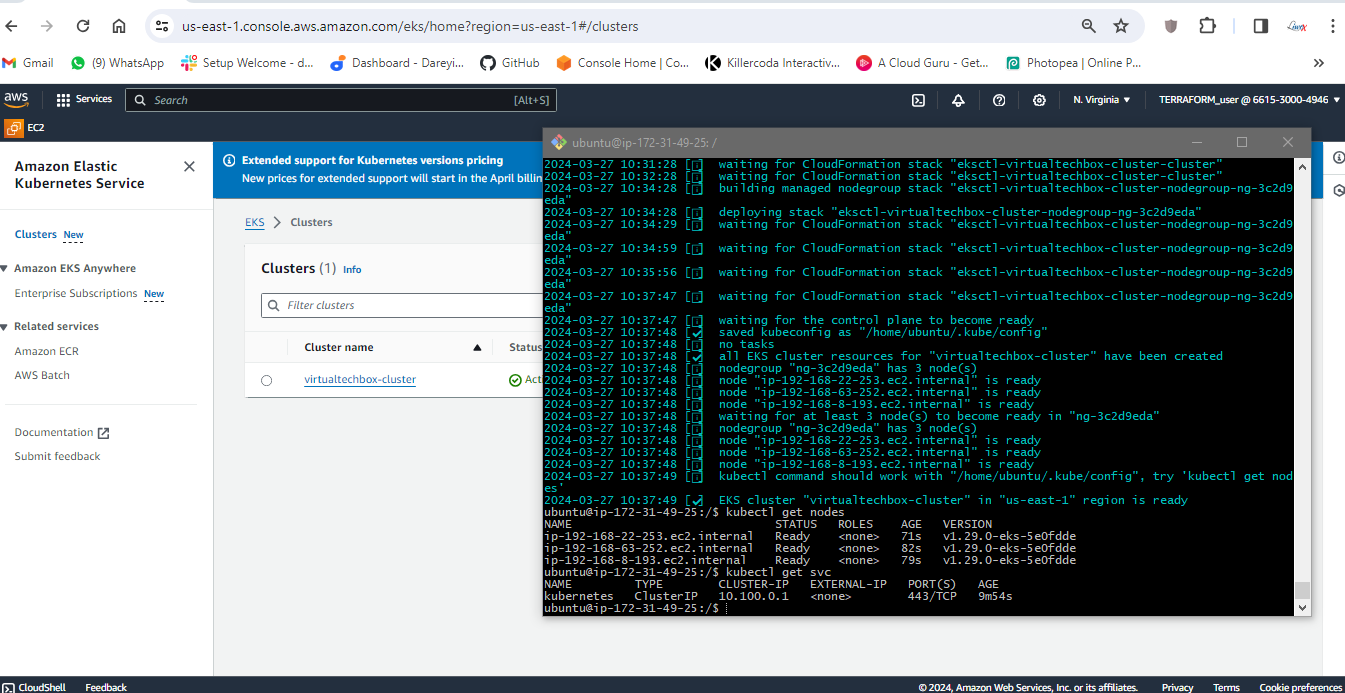This screenshot has height=693, width=1345.
Task: Sort by Cluster name column arrow
Action: pyautogui.click(x=477, y=348)
